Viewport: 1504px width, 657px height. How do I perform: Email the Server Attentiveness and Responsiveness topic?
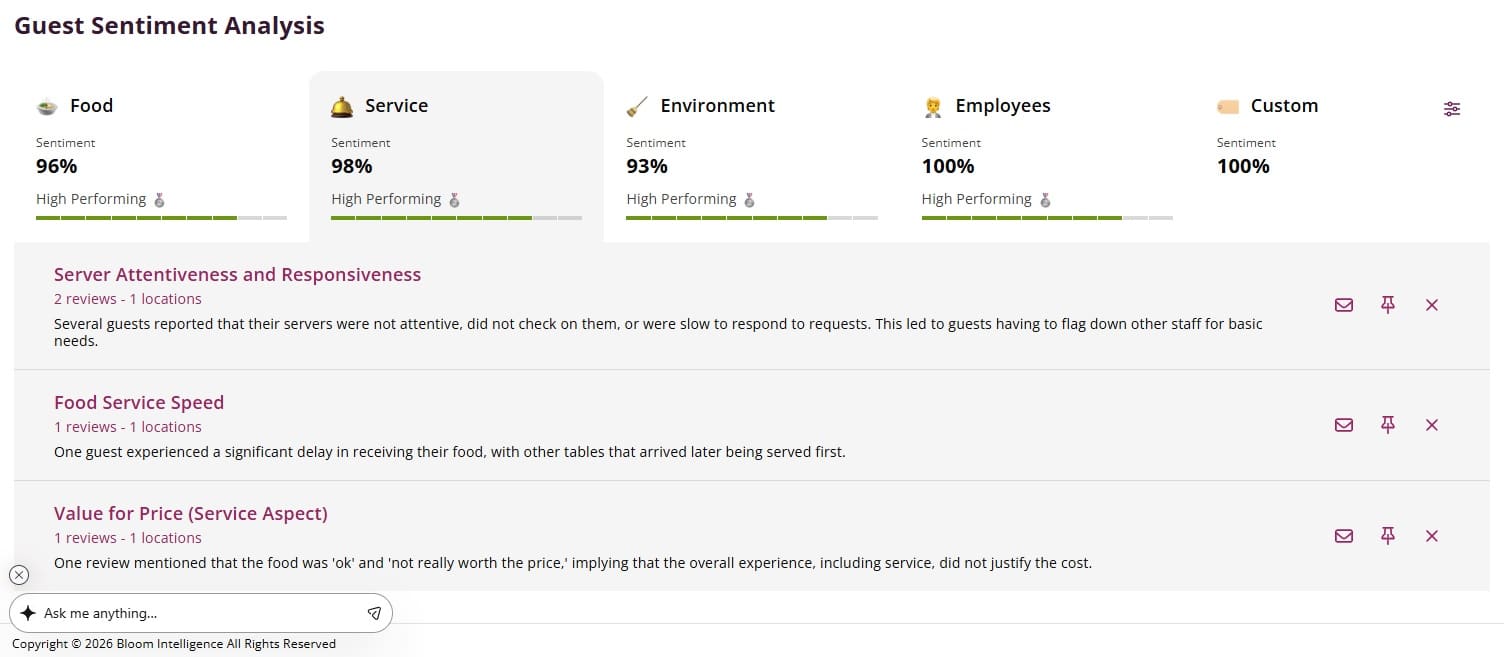click(x=1343, y=305)
